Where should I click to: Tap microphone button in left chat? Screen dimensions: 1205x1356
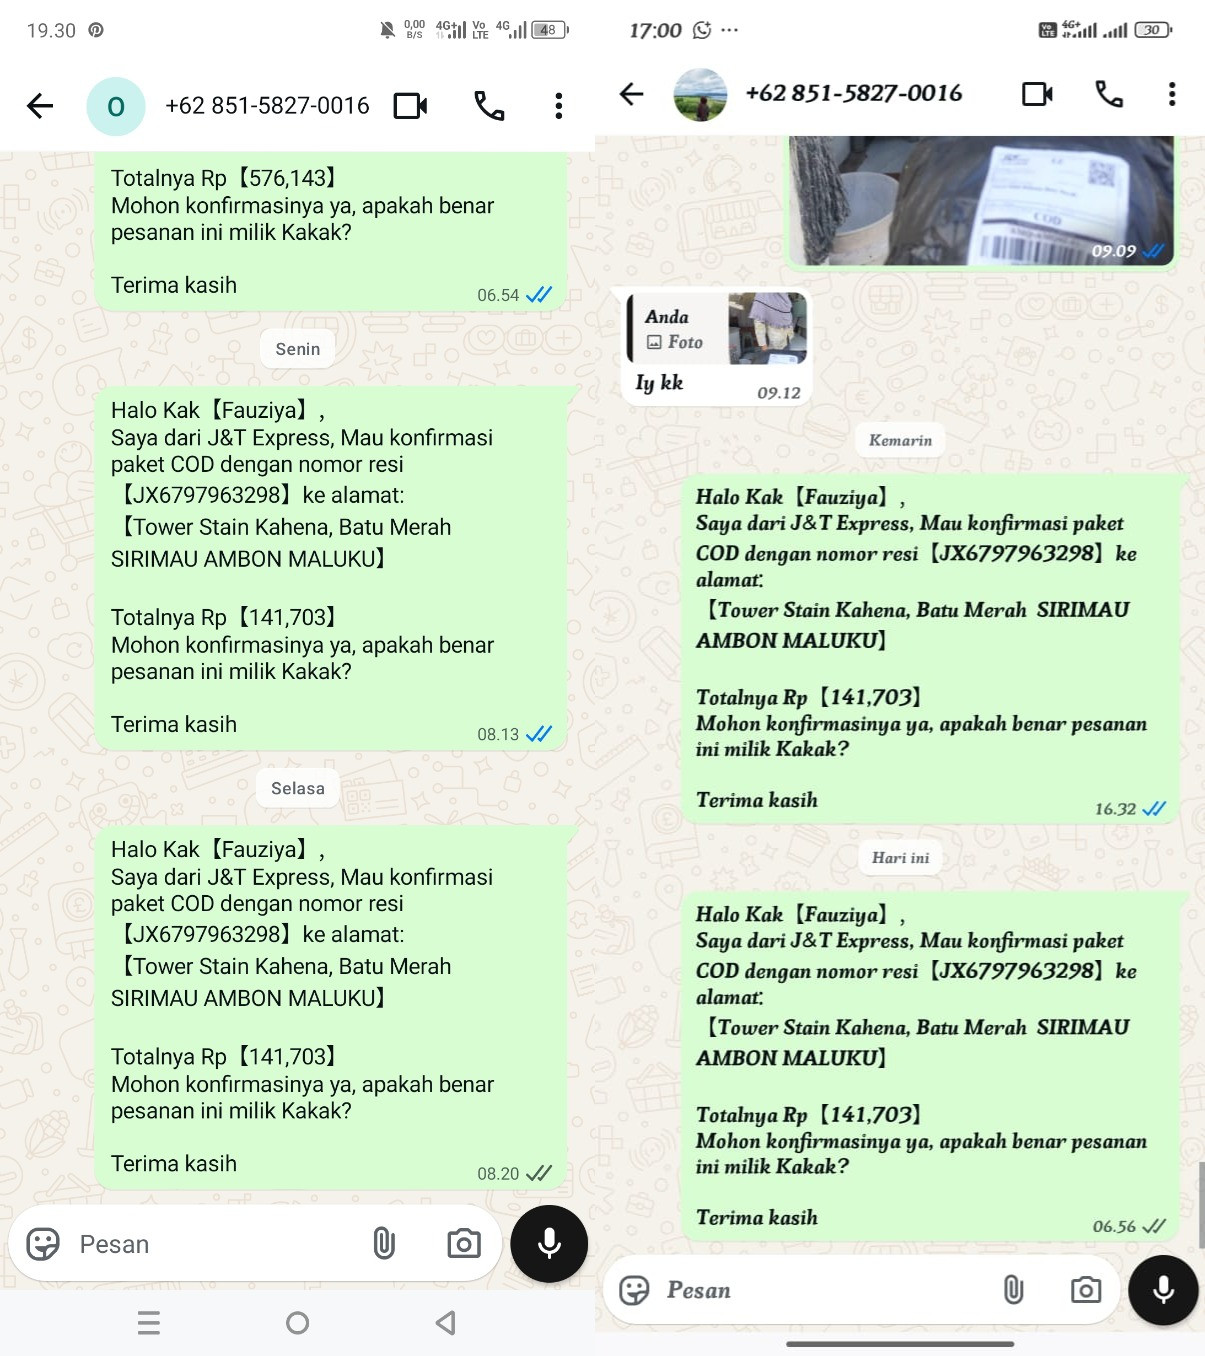[x=549, y=1244]
